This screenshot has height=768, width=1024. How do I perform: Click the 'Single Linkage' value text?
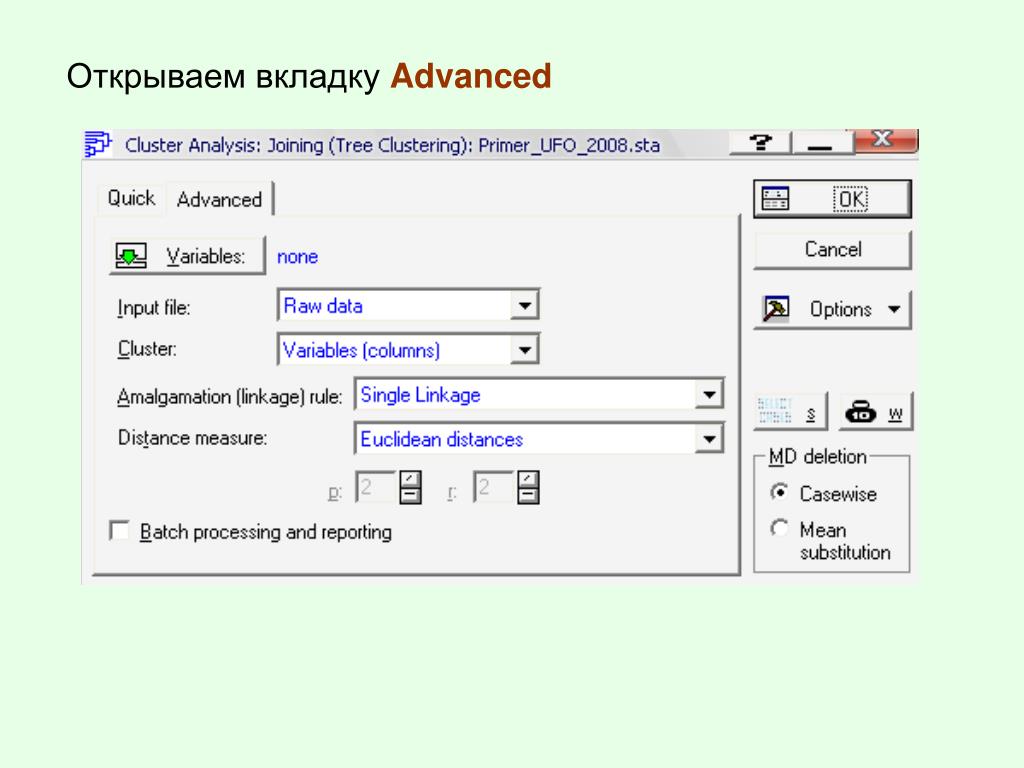[421, 394]
